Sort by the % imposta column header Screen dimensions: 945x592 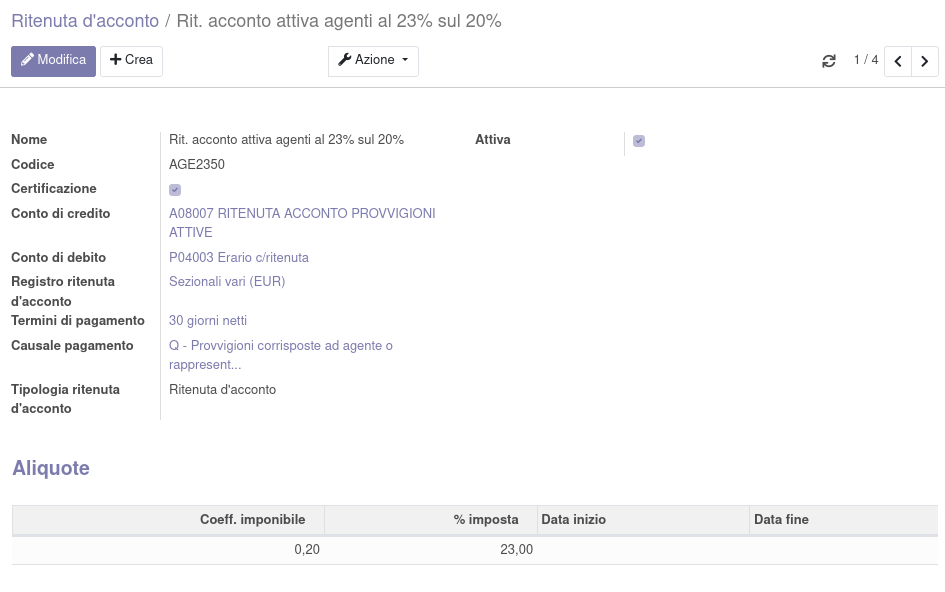pos(486,520)
